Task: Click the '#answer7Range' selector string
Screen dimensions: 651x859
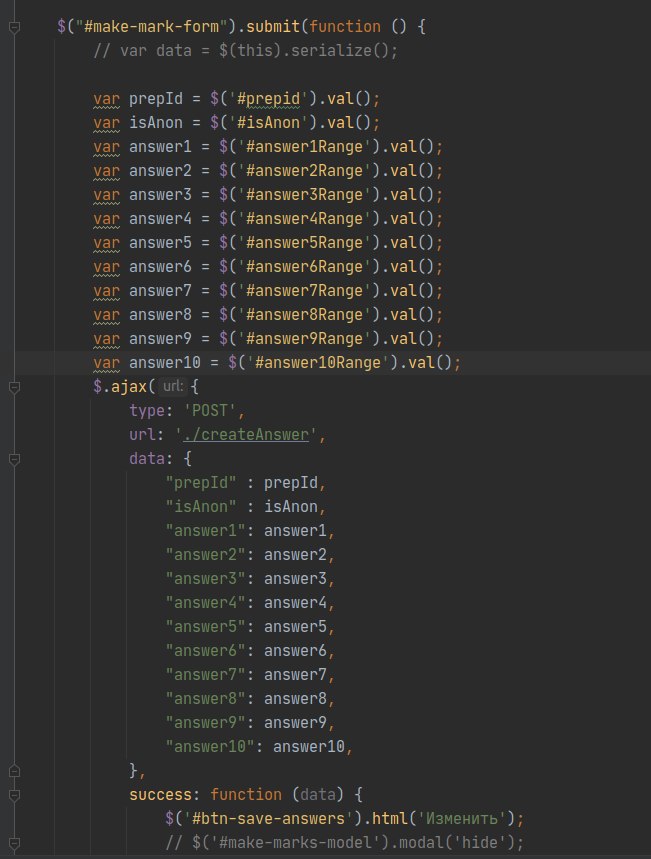Action: click(x=305, y=290)
